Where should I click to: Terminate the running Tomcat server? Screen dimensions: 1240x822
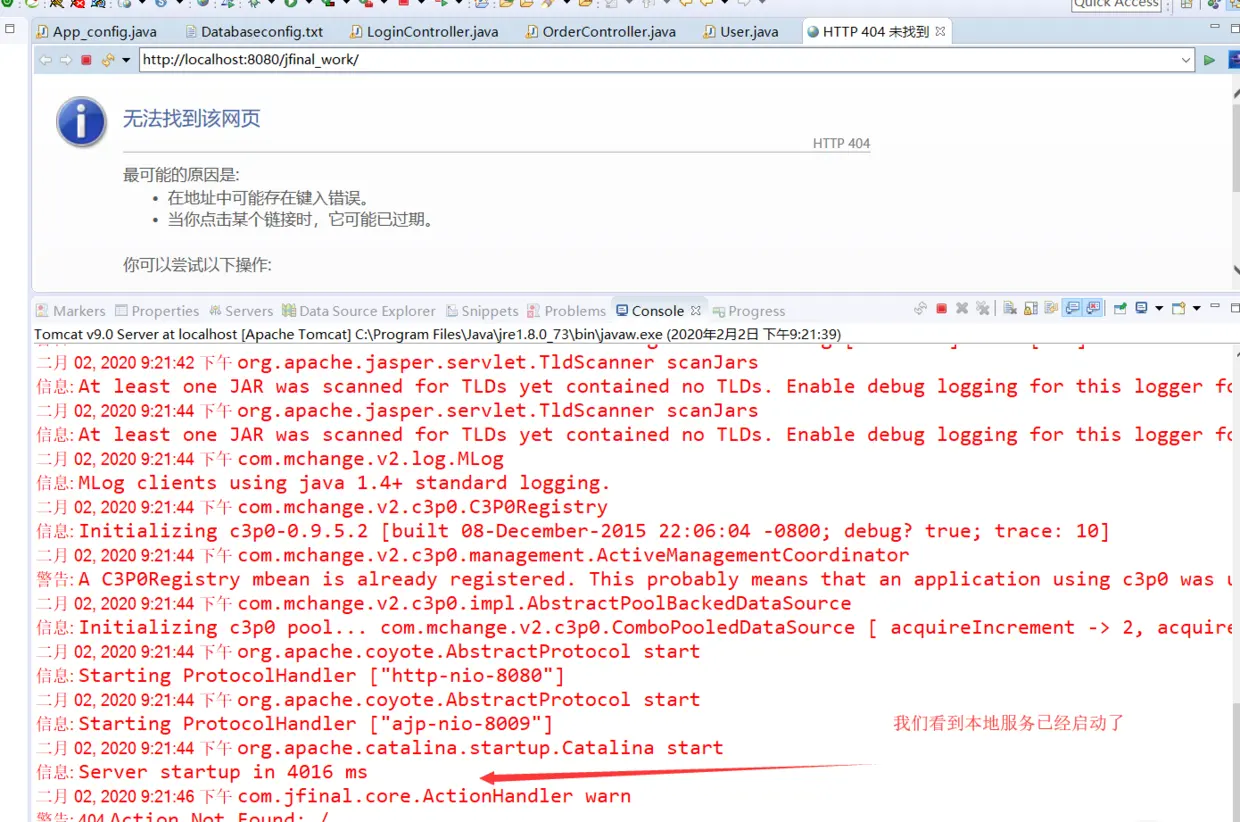tap(941, 307)
